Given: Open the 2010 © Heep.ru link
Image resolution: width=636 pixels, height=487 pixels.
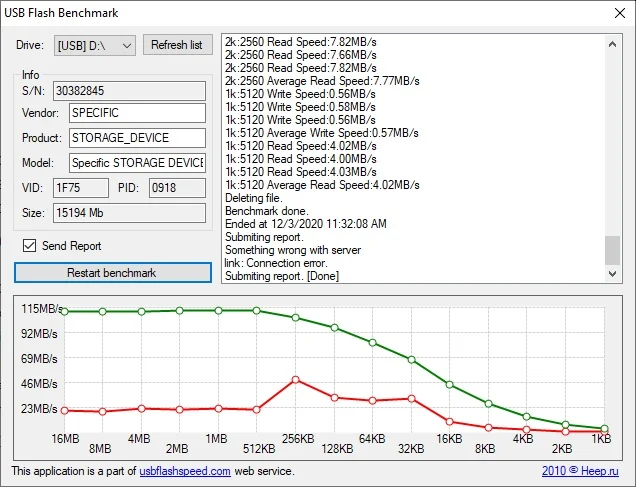Looking at the screenshot, I should (x=580, y=471).
